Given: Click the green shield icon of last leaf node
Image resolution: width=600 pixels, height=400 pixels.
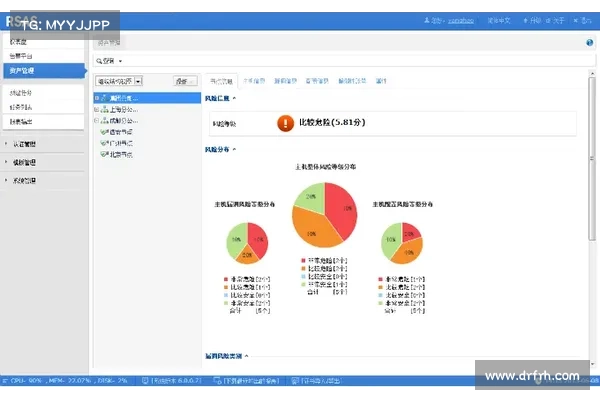Looking at the screenshot, I should click(x=104, y=154).
